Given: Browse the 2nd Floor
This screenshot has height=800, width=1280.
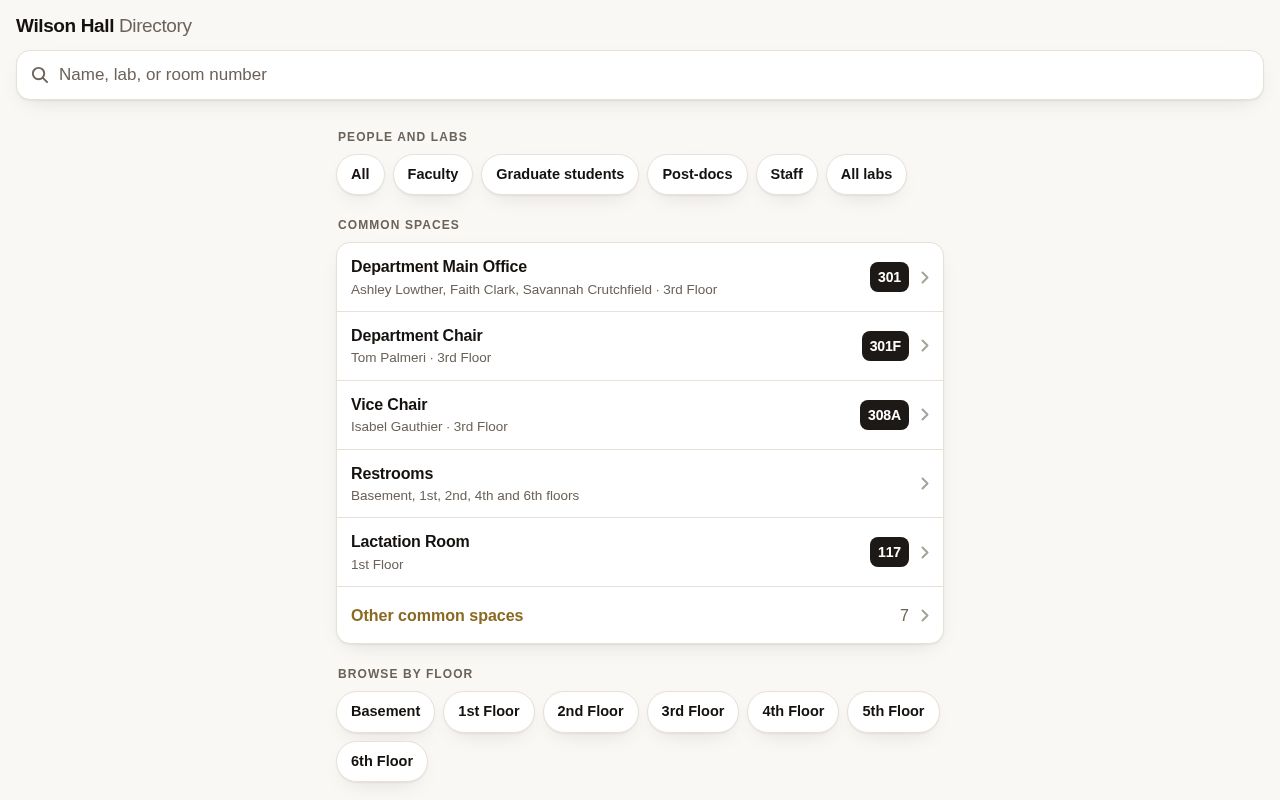Looking at the screenshot, I should [591, 711].
